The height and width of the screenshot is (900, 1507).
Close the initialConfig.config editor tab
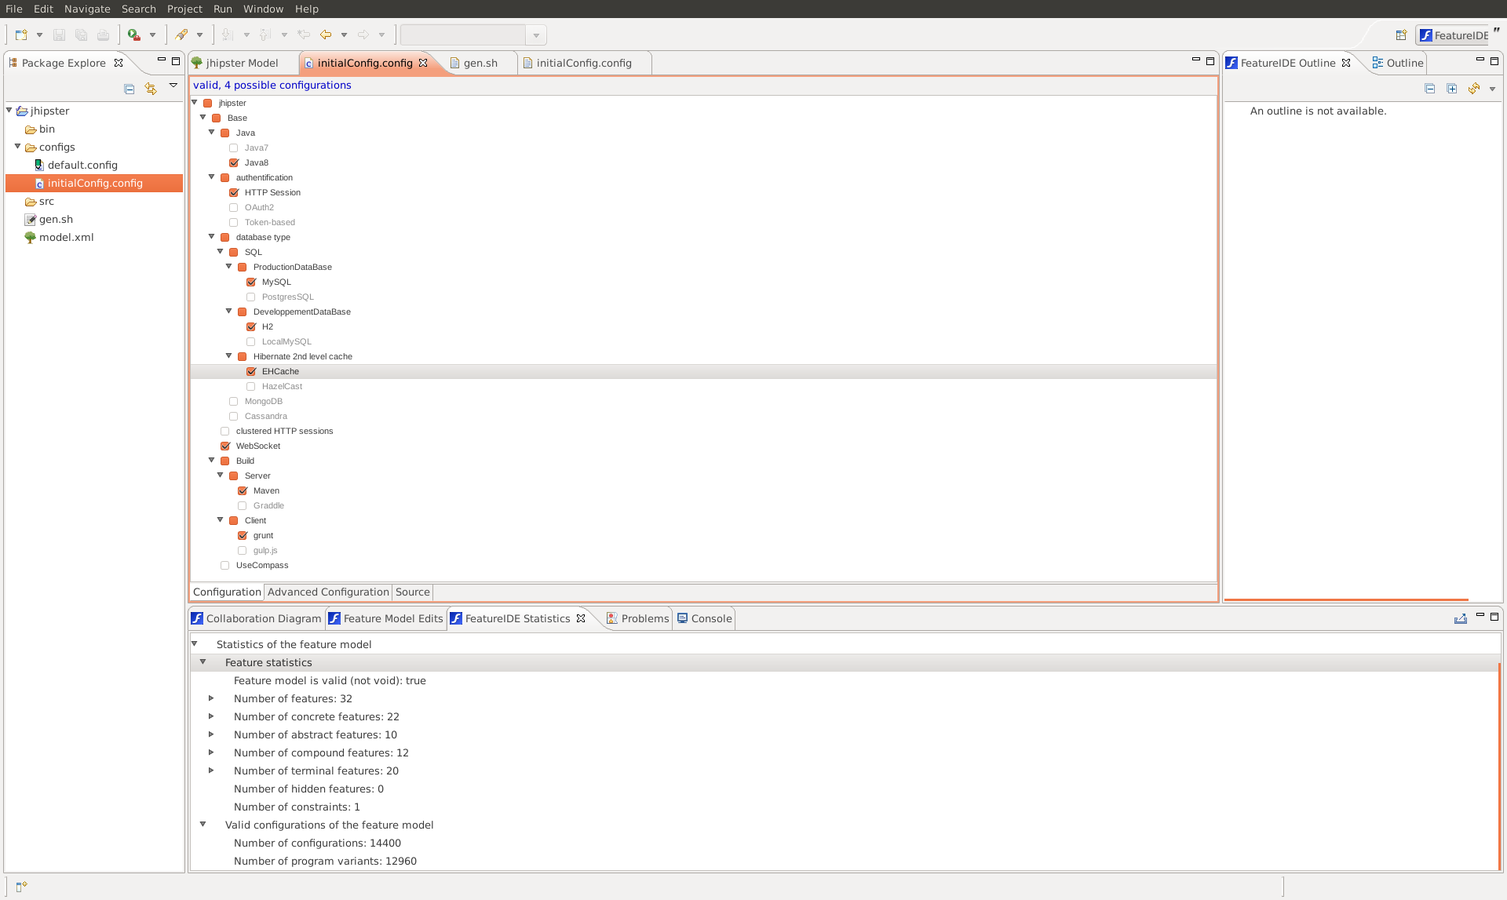423,63
